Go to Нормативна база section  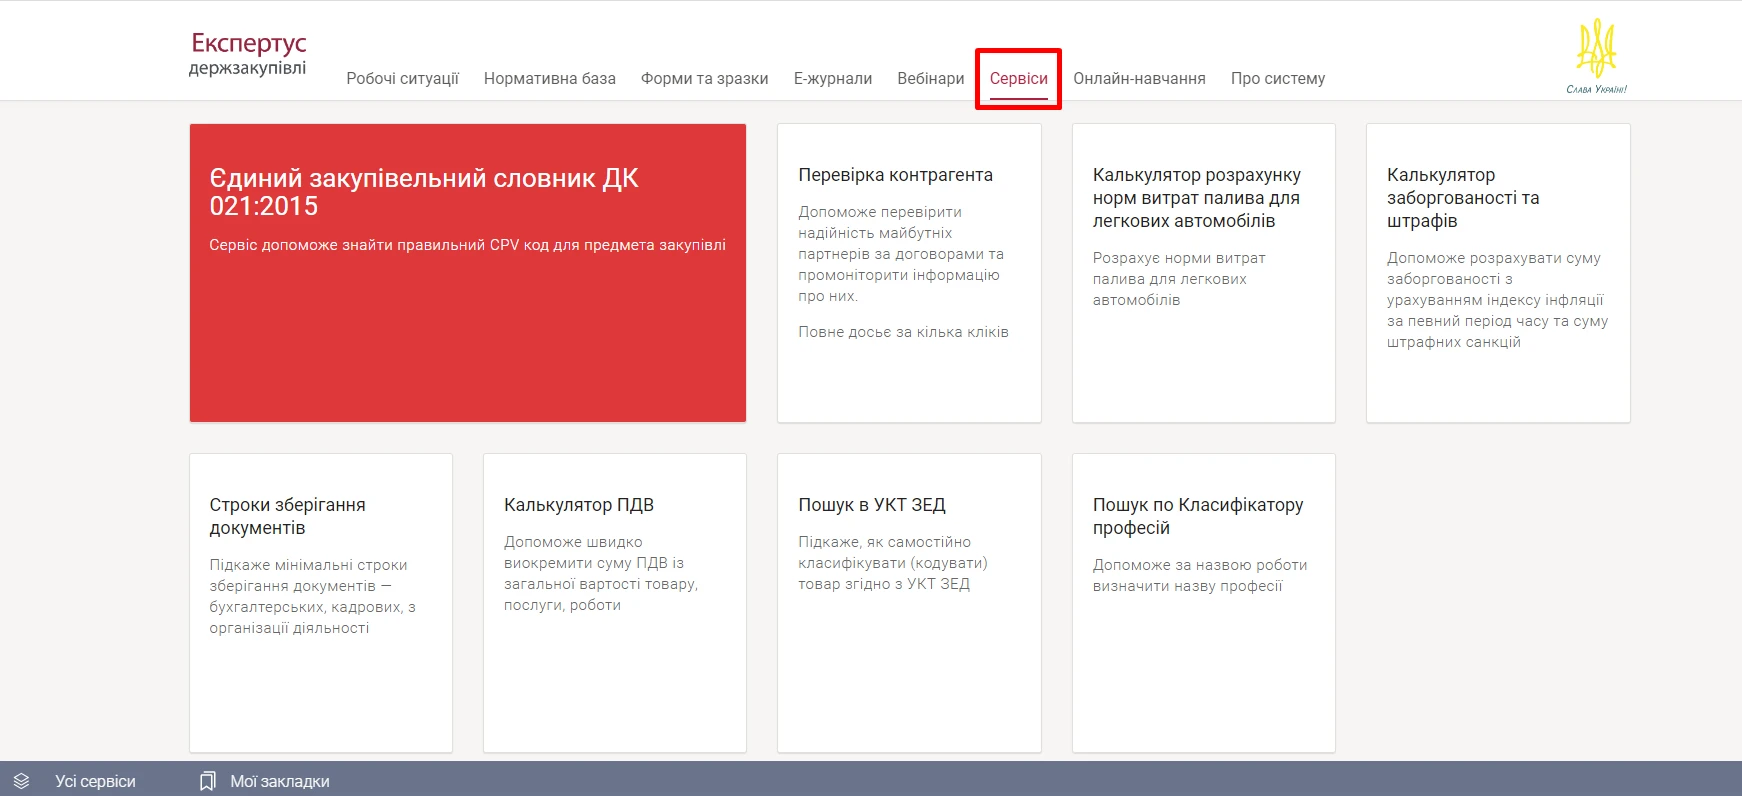[549, 78]
